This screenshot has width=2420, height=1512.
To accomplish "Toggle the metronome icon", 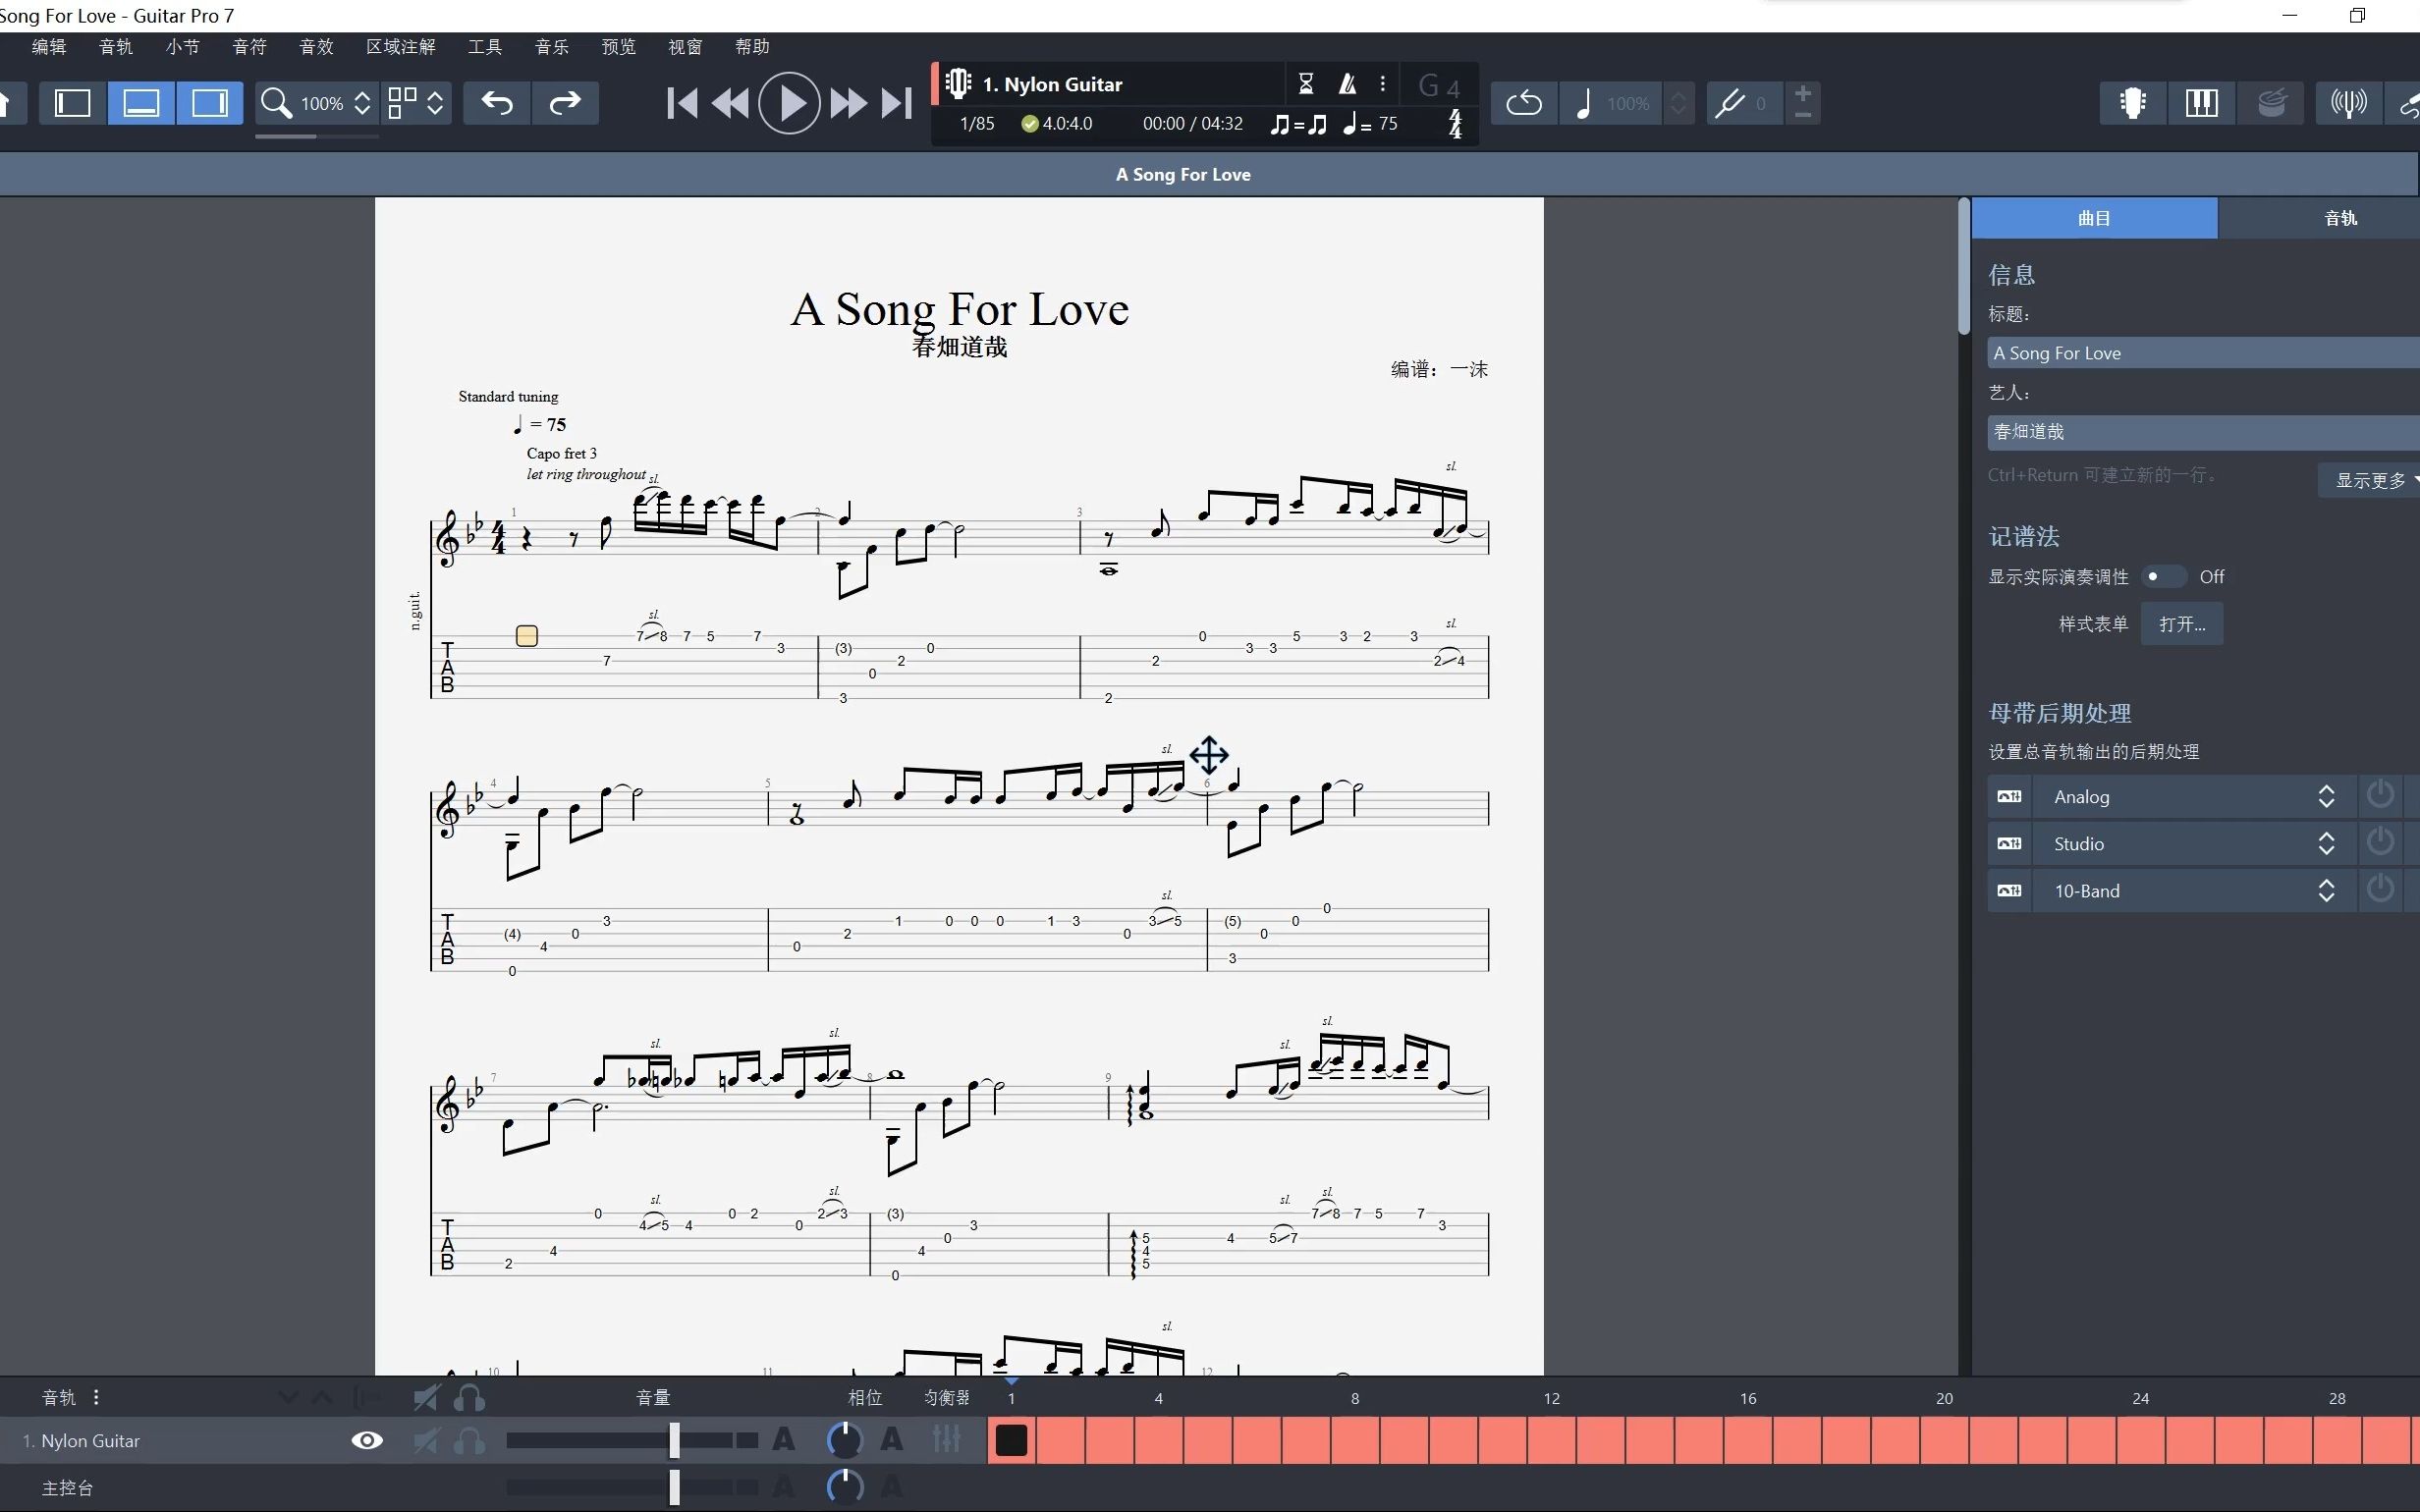I will coord(1348,84).
